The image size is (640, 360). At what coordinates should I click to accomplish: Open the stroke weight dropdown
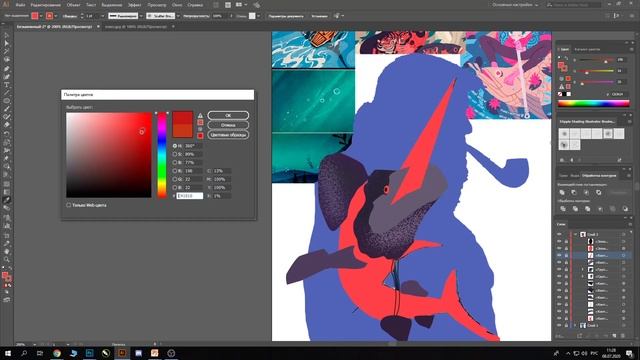pyautogui.click(x=102, y=16)
